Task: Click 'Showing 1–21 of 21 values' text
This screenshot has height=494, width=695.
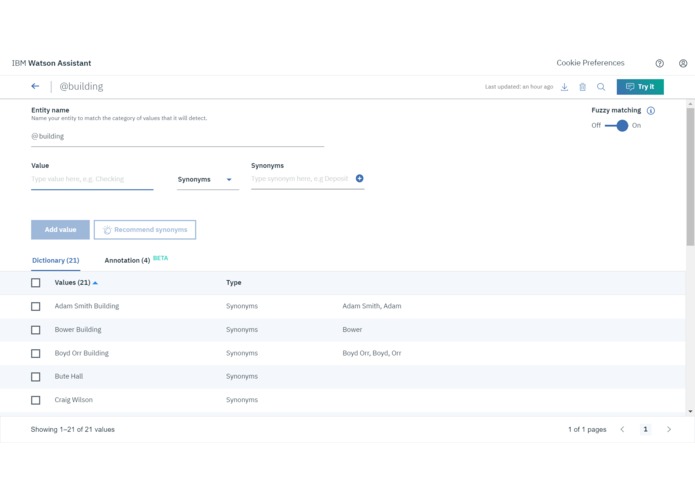Action: [x=73, y=429]
